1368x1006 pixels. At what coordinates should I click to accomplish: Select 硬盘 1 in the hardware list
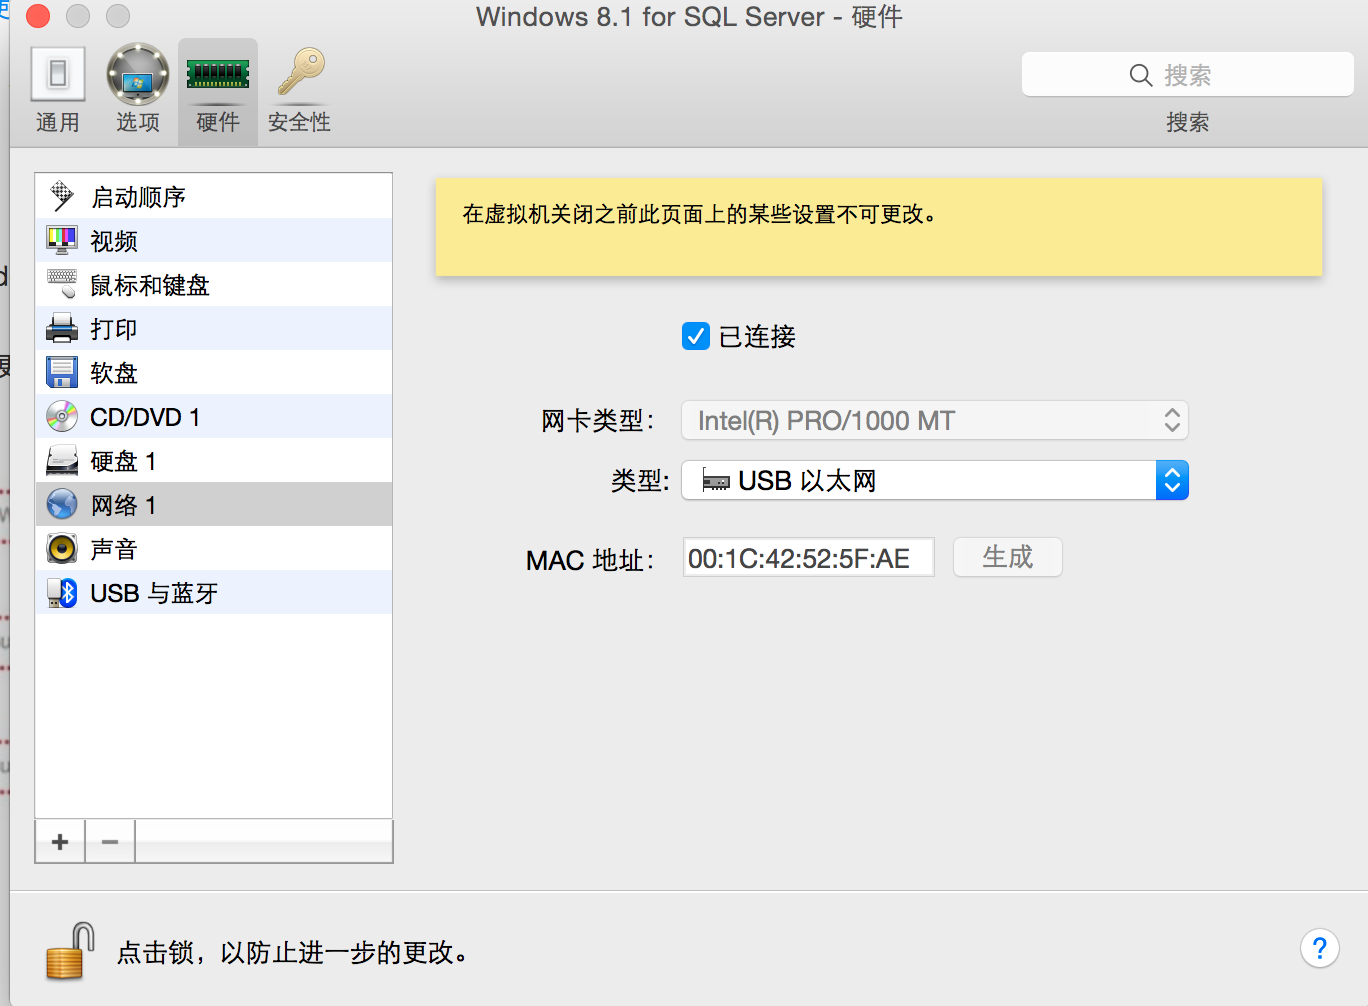tap(214, 460)
